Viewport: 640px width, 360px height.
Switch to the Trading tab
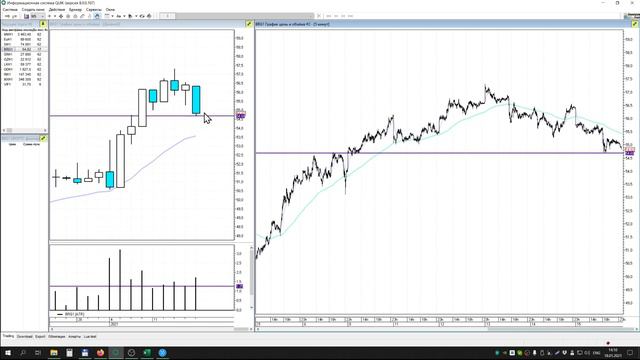[8, 336]
